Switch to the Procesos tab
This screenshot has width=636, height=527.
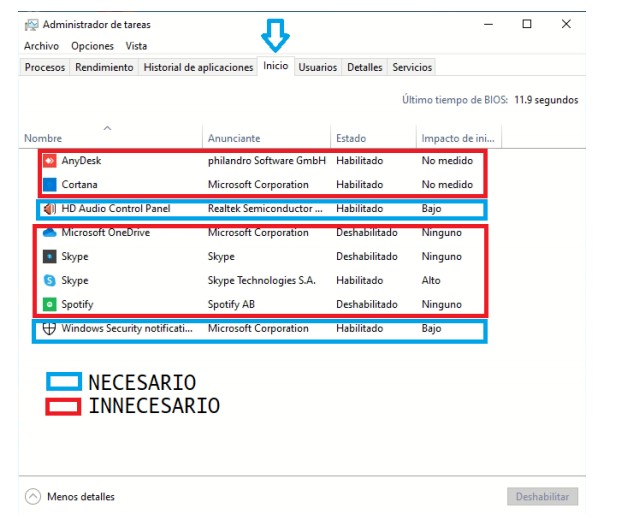click(45, 67)
